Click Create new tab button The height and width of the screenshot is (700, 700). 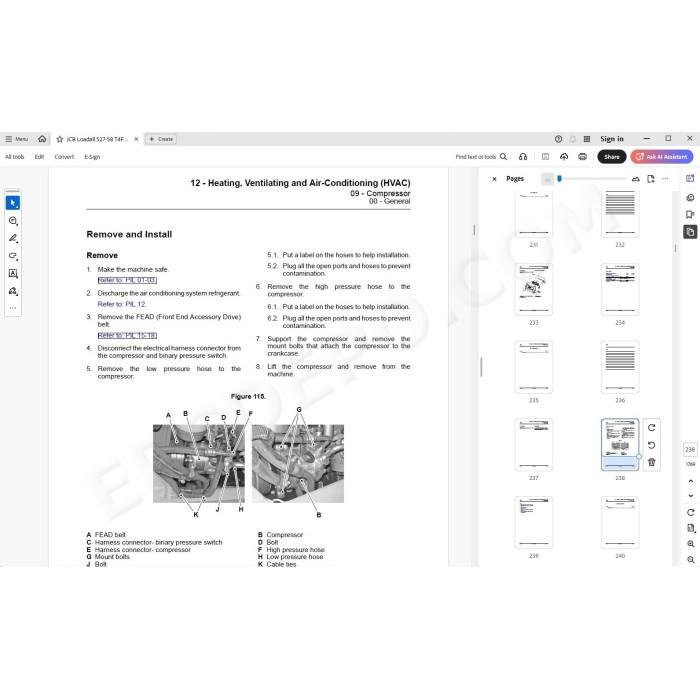point(161,139)
